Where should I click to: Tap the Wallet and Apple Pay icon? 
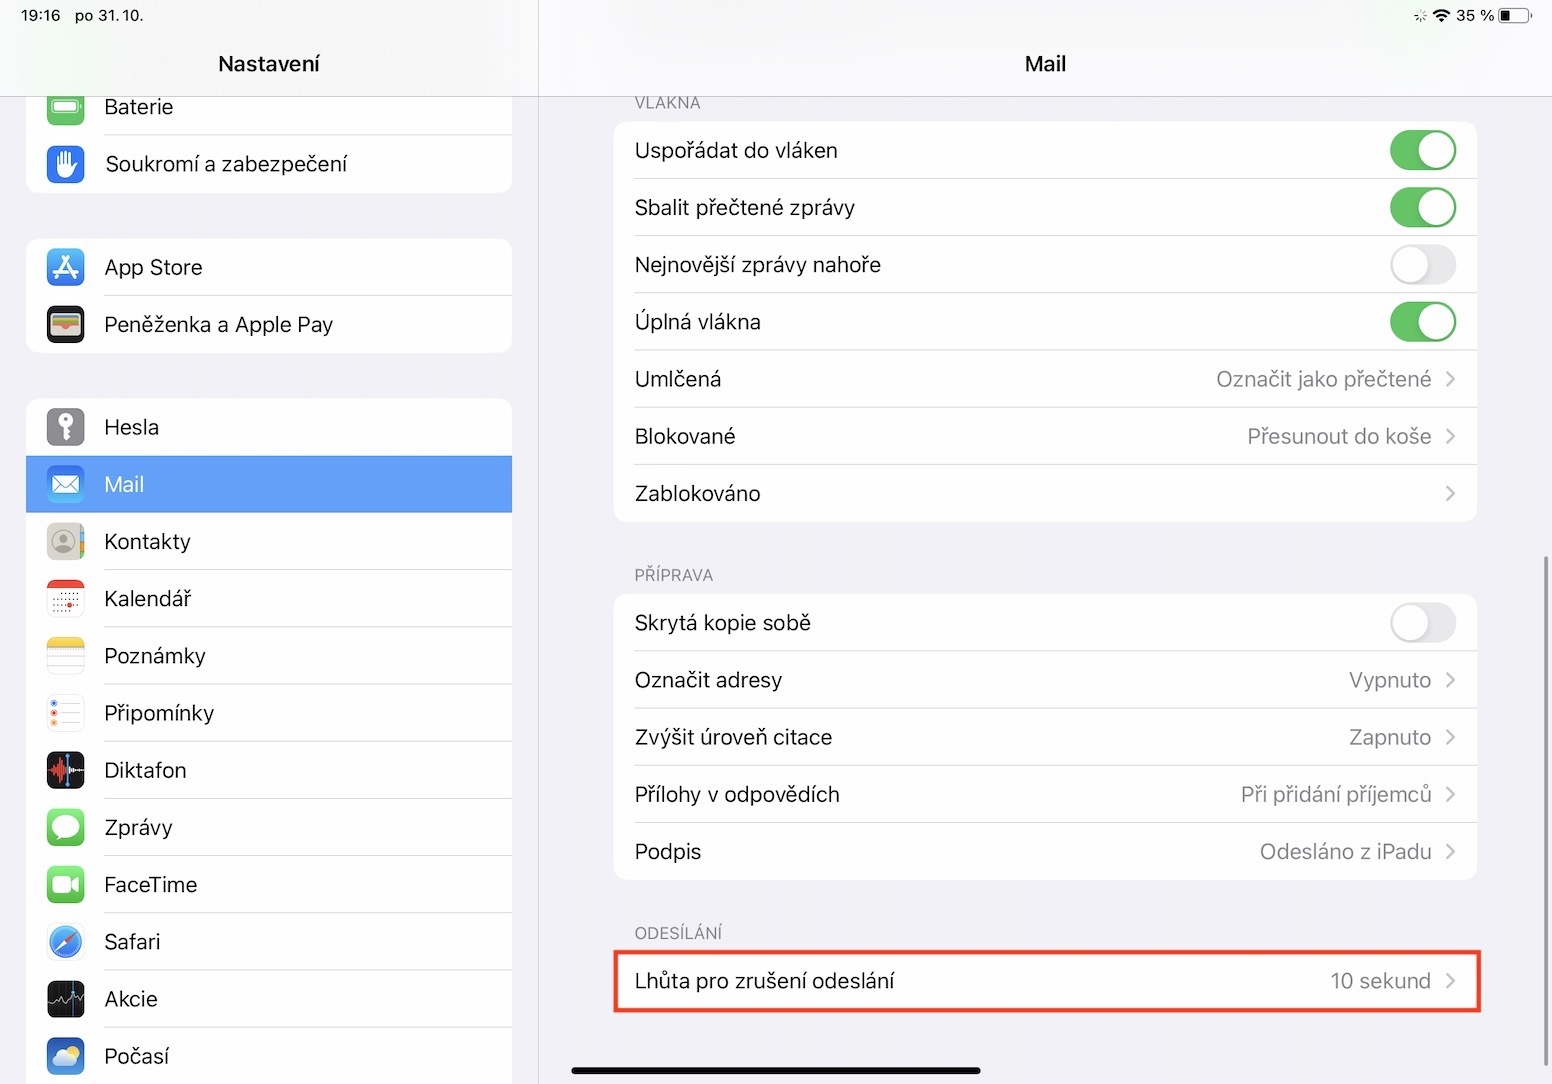click(x=66, y=324)
